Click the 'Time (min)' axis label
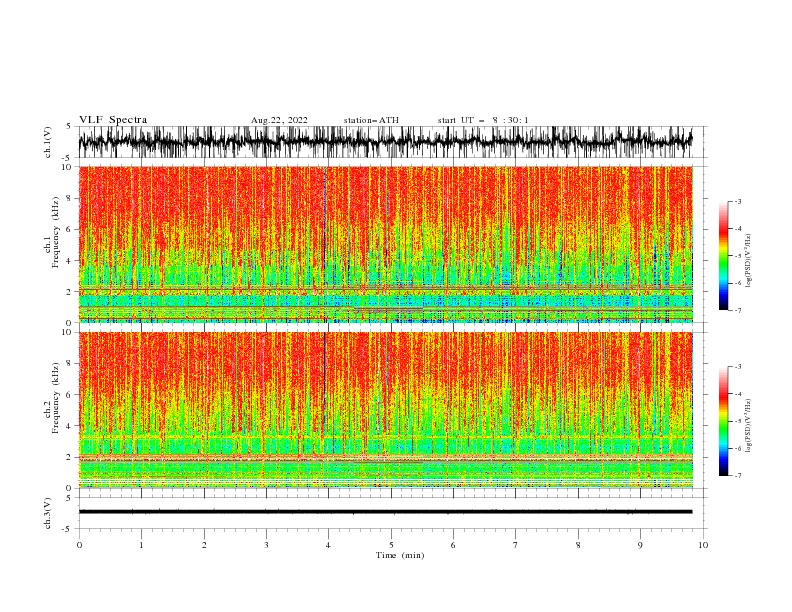 tap(400, 555)
